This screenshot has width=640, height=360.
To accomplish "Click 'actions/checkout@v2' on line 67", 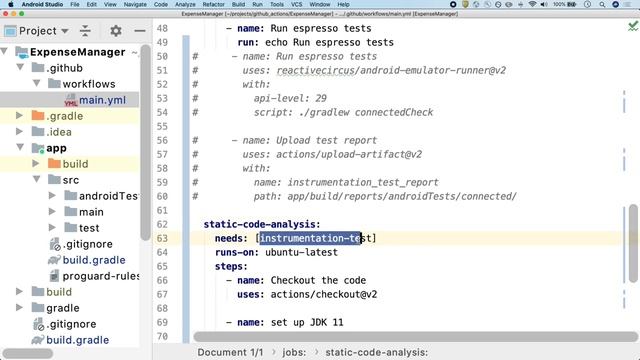I will point(324,294).
